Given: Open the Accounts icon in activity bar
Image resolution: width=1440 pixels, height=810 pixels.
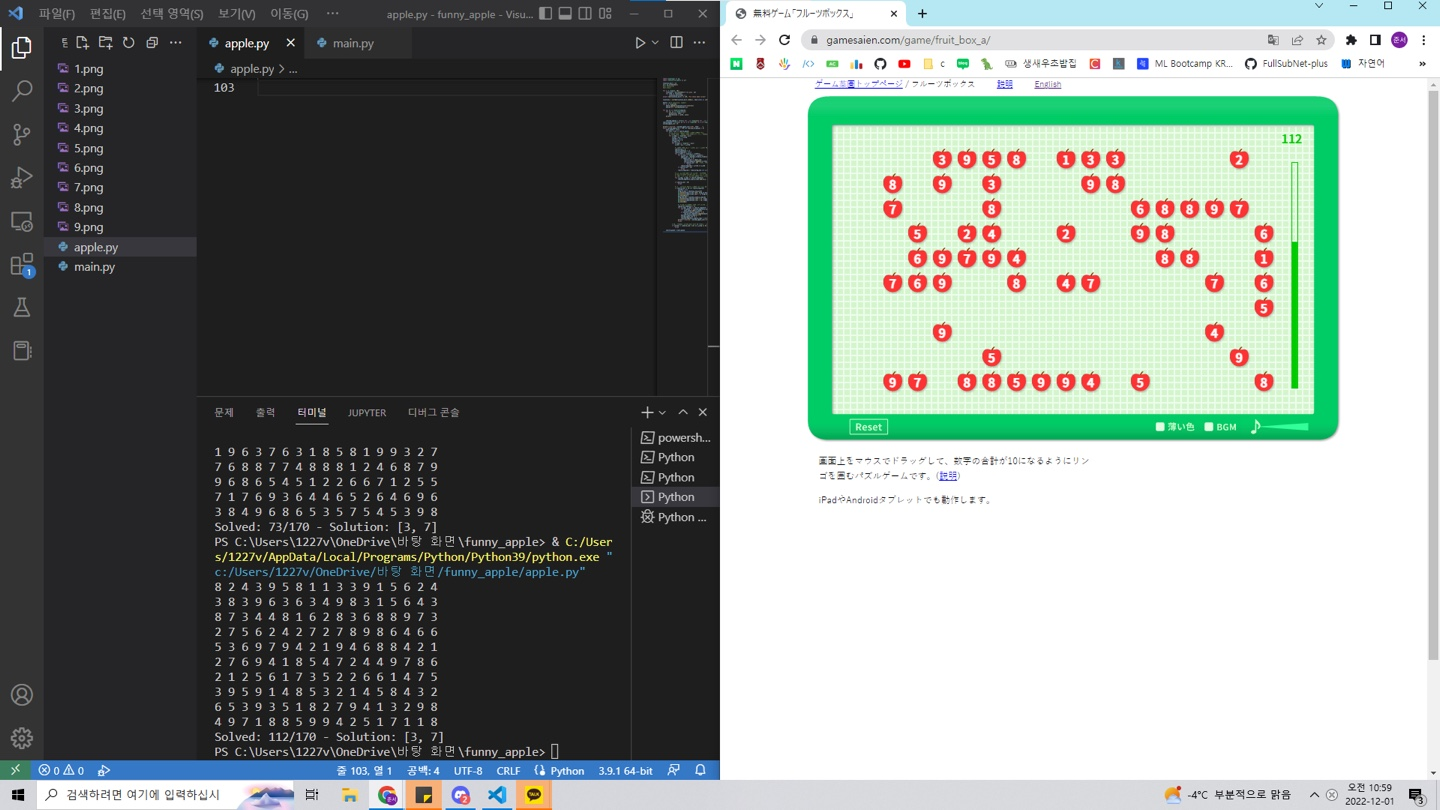Looking at the screenshot, I should (21, 695).
